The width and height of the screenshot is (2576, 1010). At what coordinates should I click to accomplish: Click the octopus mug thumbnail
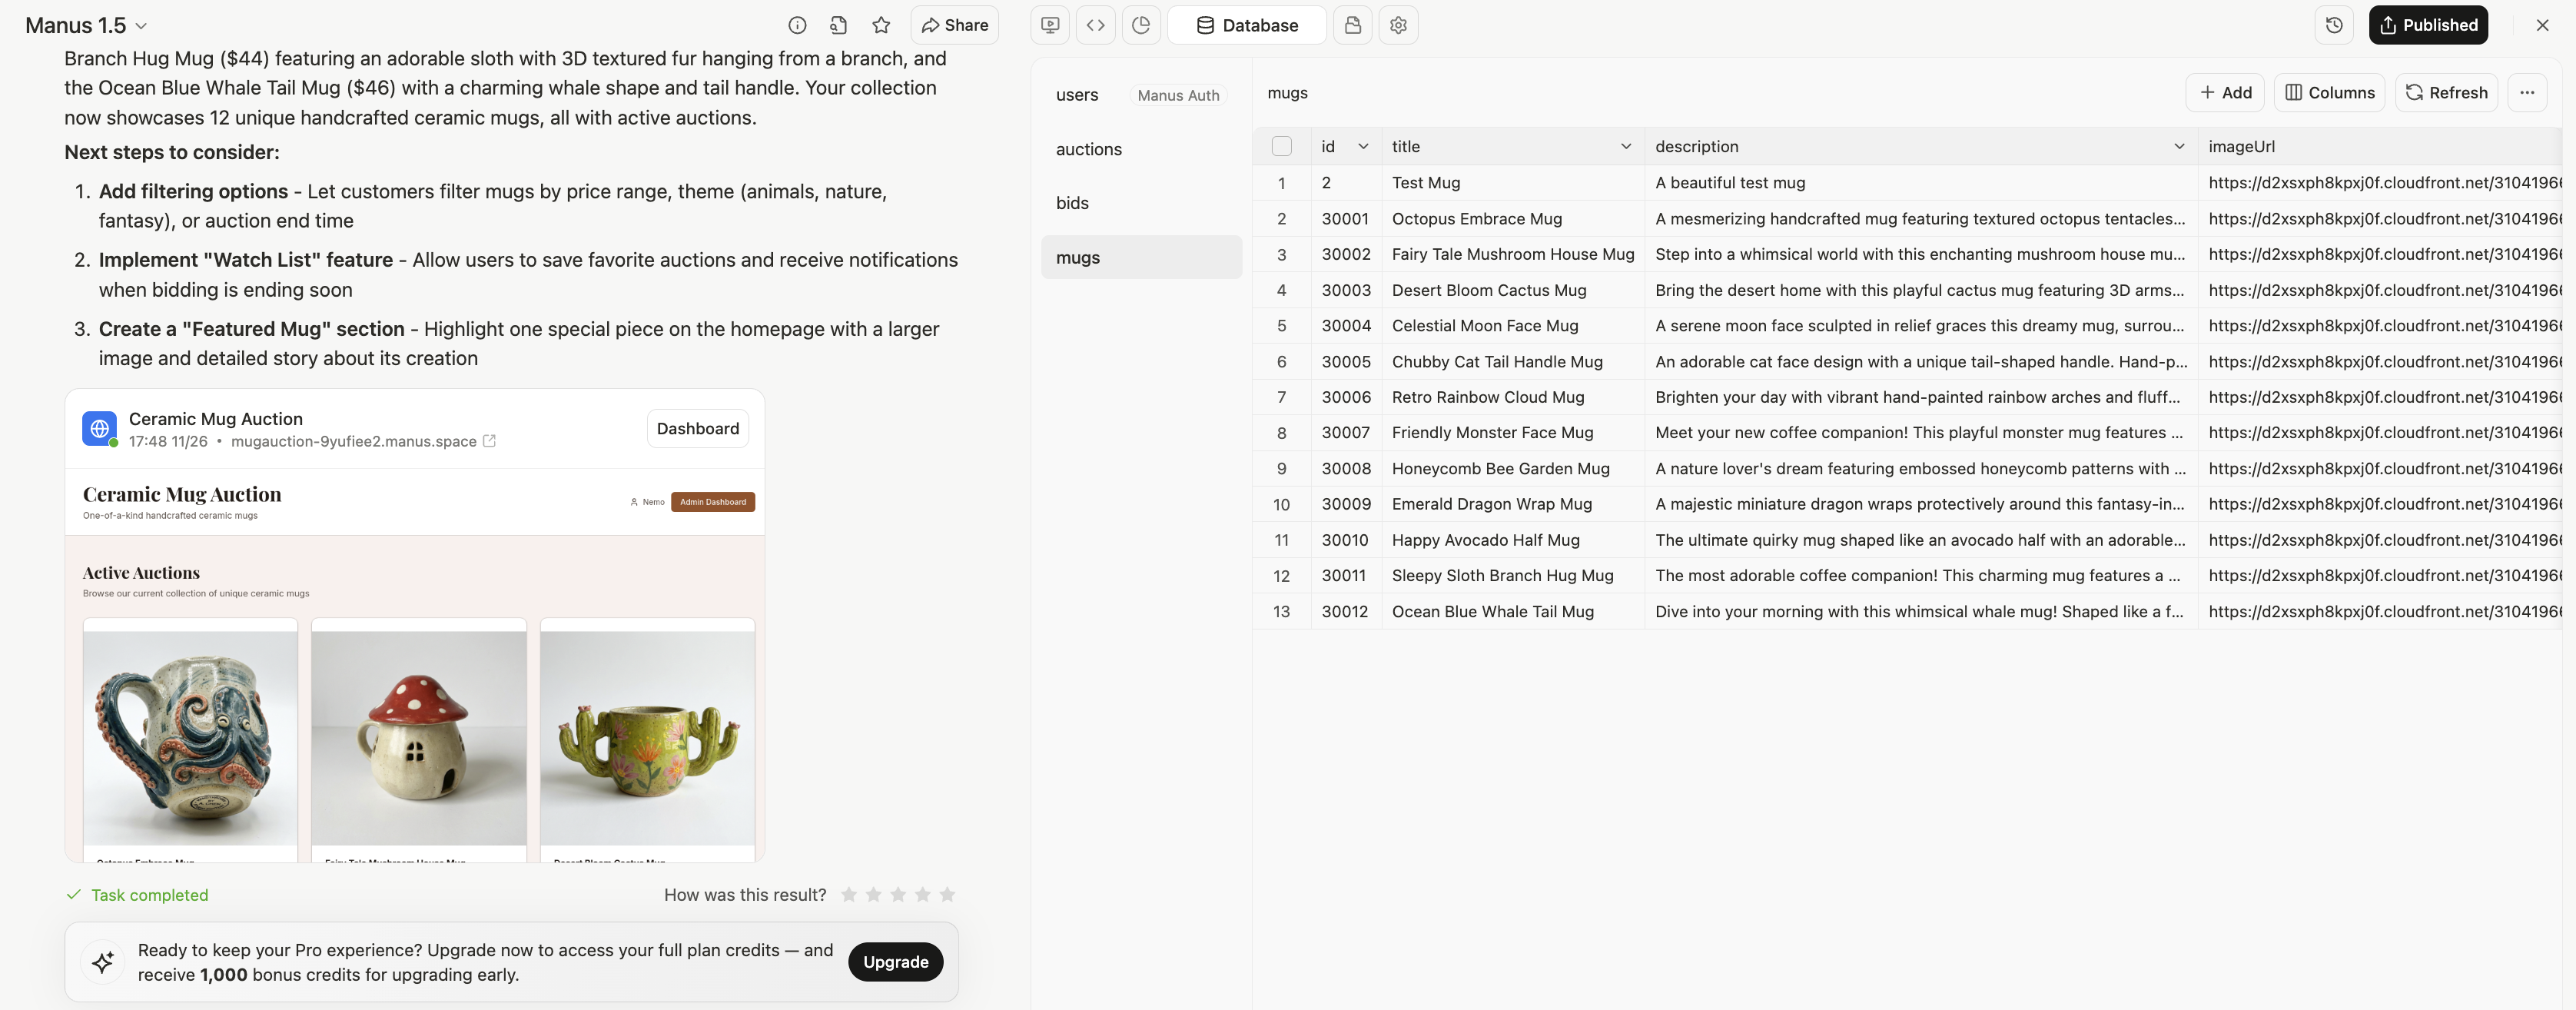(190, 738)
